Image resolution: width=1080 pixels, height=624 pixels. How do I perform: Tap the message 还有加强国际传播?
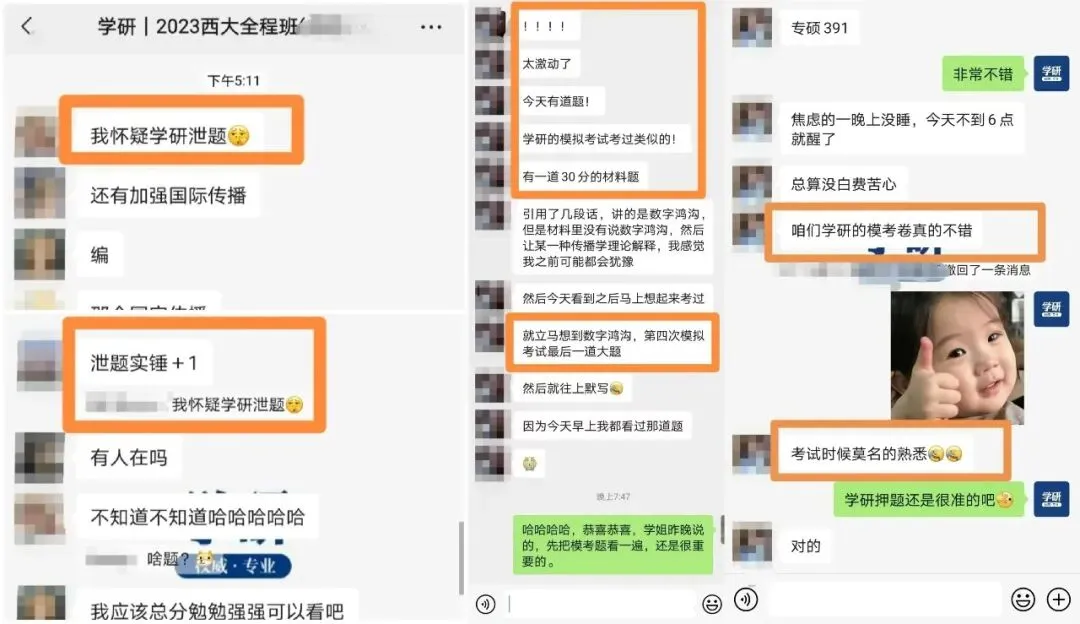coord(168,196)
